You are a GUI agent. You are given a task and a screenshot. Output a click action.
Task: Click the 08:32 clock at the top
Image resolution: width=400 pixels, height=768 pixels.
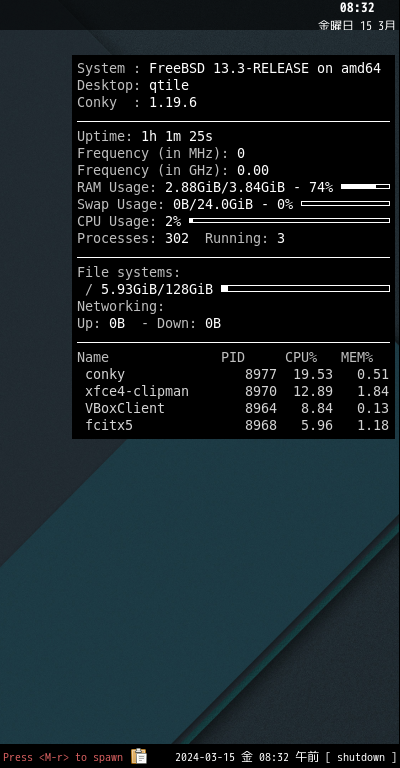357,8
